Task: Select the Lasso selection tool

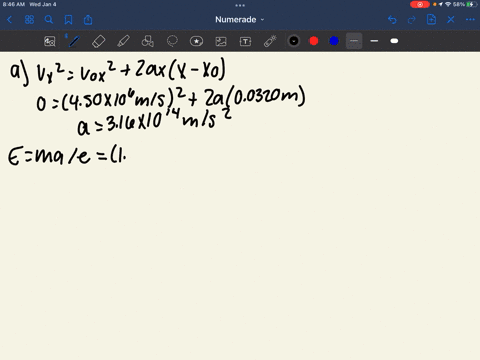Action: (172, 41)
